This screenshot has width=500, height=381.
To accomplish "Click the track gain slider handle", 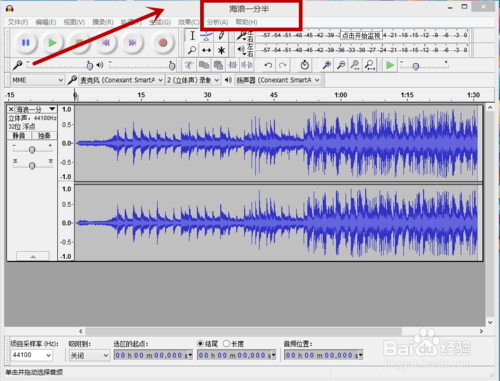I will click(x=32, y=150).
